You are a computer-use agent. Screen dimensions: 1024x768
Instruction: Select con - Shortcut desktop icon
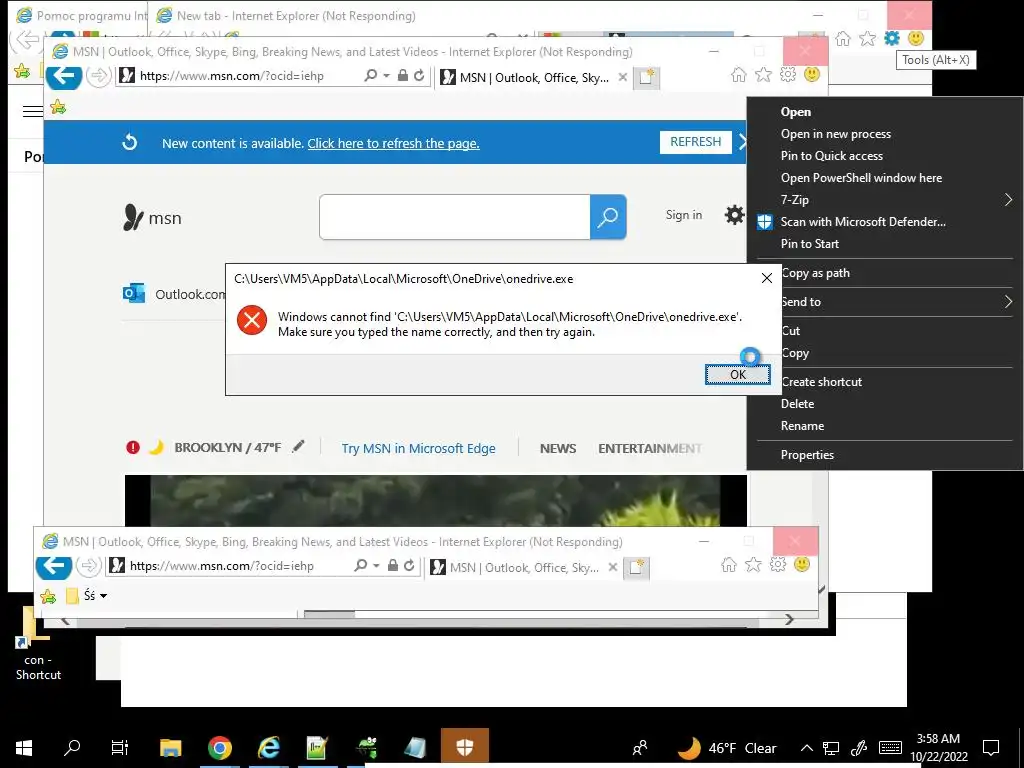(37, 645)
